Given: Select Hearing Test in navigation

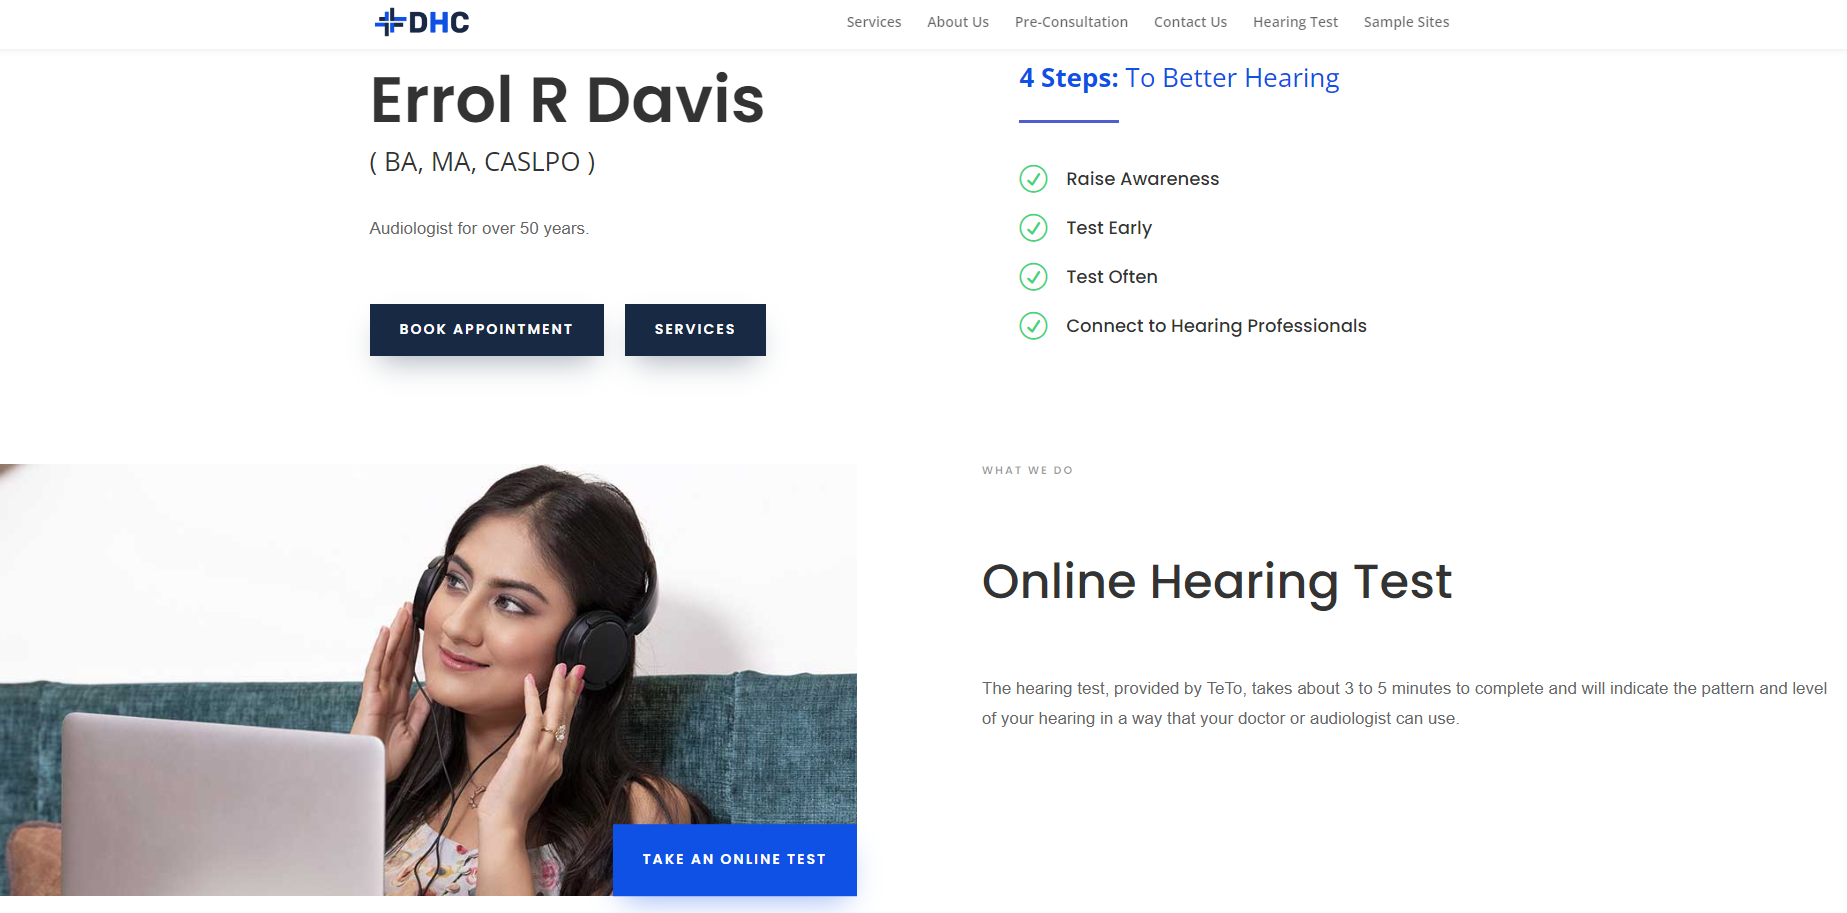Looking at the screenshot, I should 1295,22.
